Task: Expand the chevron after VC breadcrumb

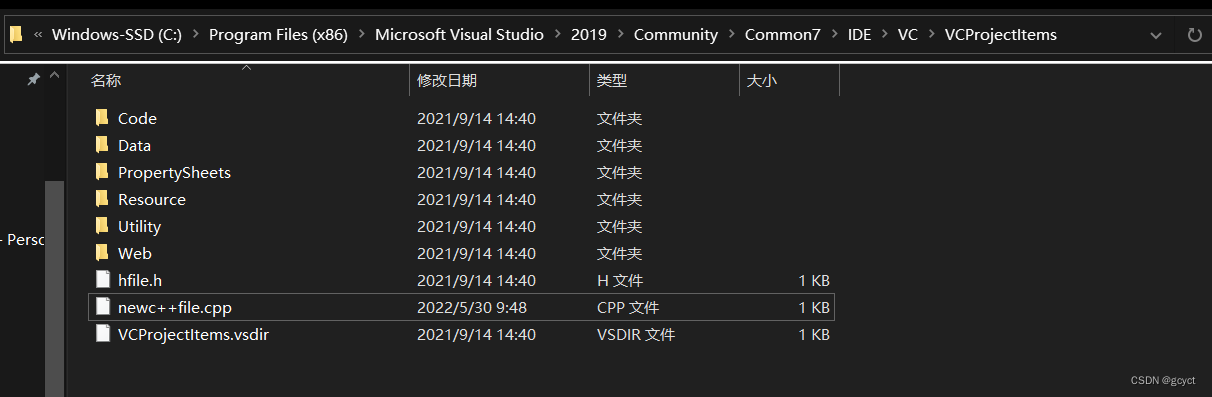Action: (x=931, y=35)
